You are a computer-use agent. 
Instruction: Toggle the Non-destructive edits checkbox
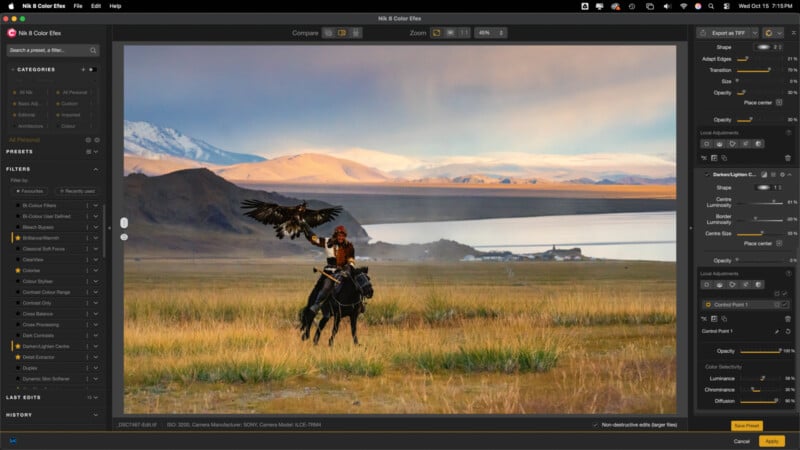594,425
